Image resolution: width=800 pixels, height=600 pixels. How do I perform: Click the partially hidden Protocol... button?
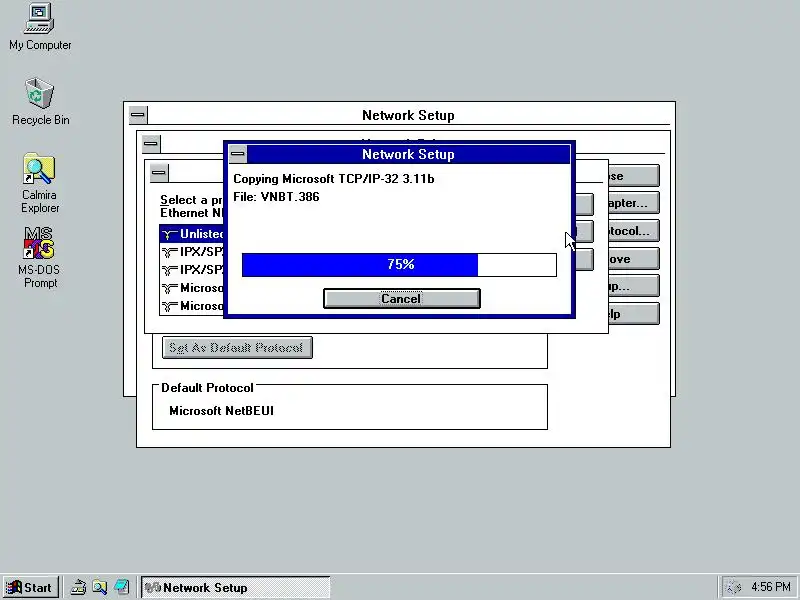pos(634,231)
